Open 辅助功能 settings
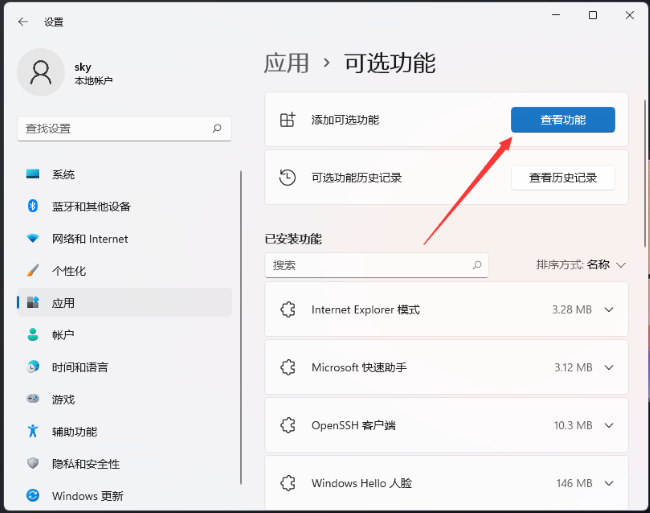650x513 pixels. (124, 431)
